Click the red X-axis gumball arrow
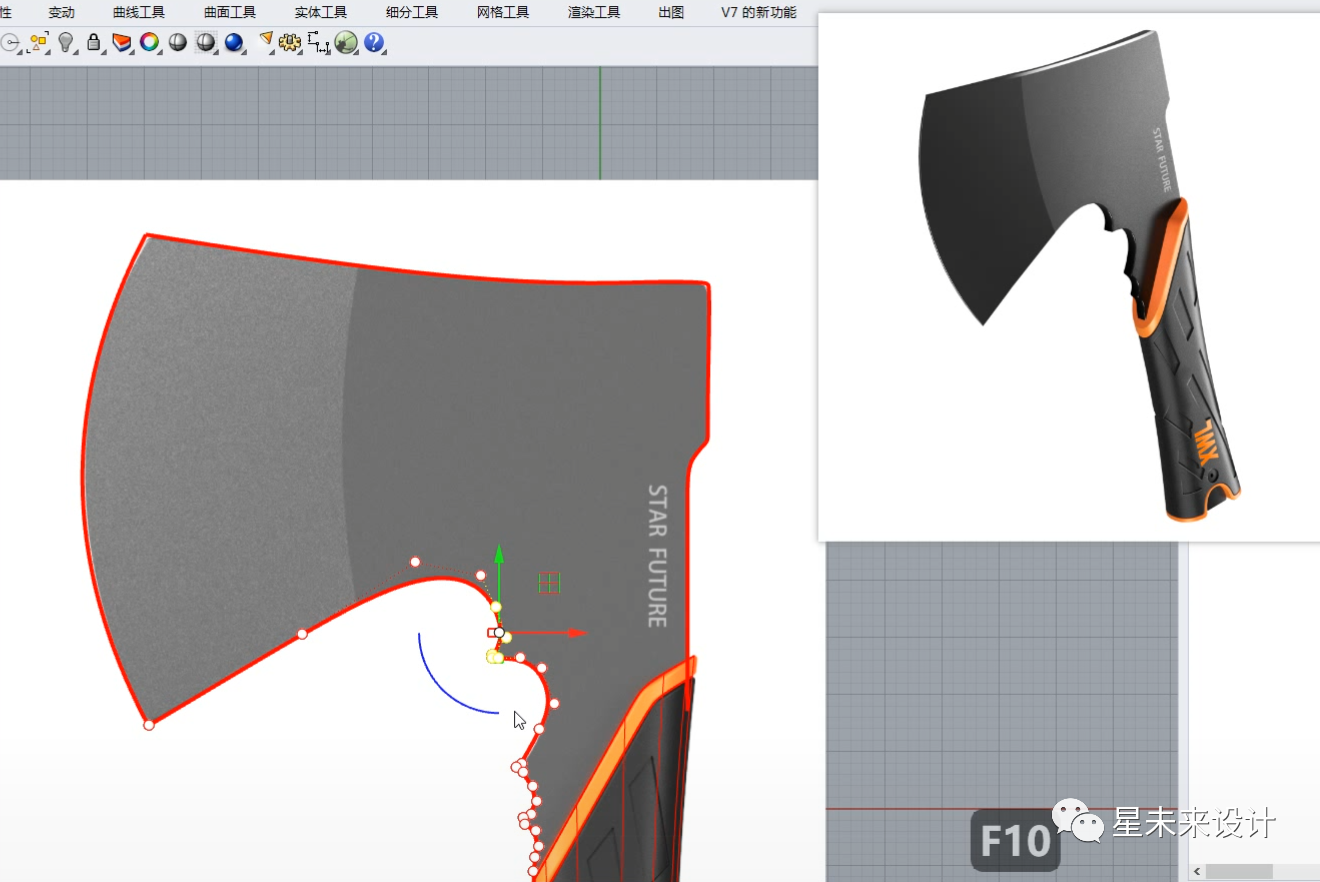Image resolution: width=1320 pixels, height=882 pixels. click(x=576, y=633)
